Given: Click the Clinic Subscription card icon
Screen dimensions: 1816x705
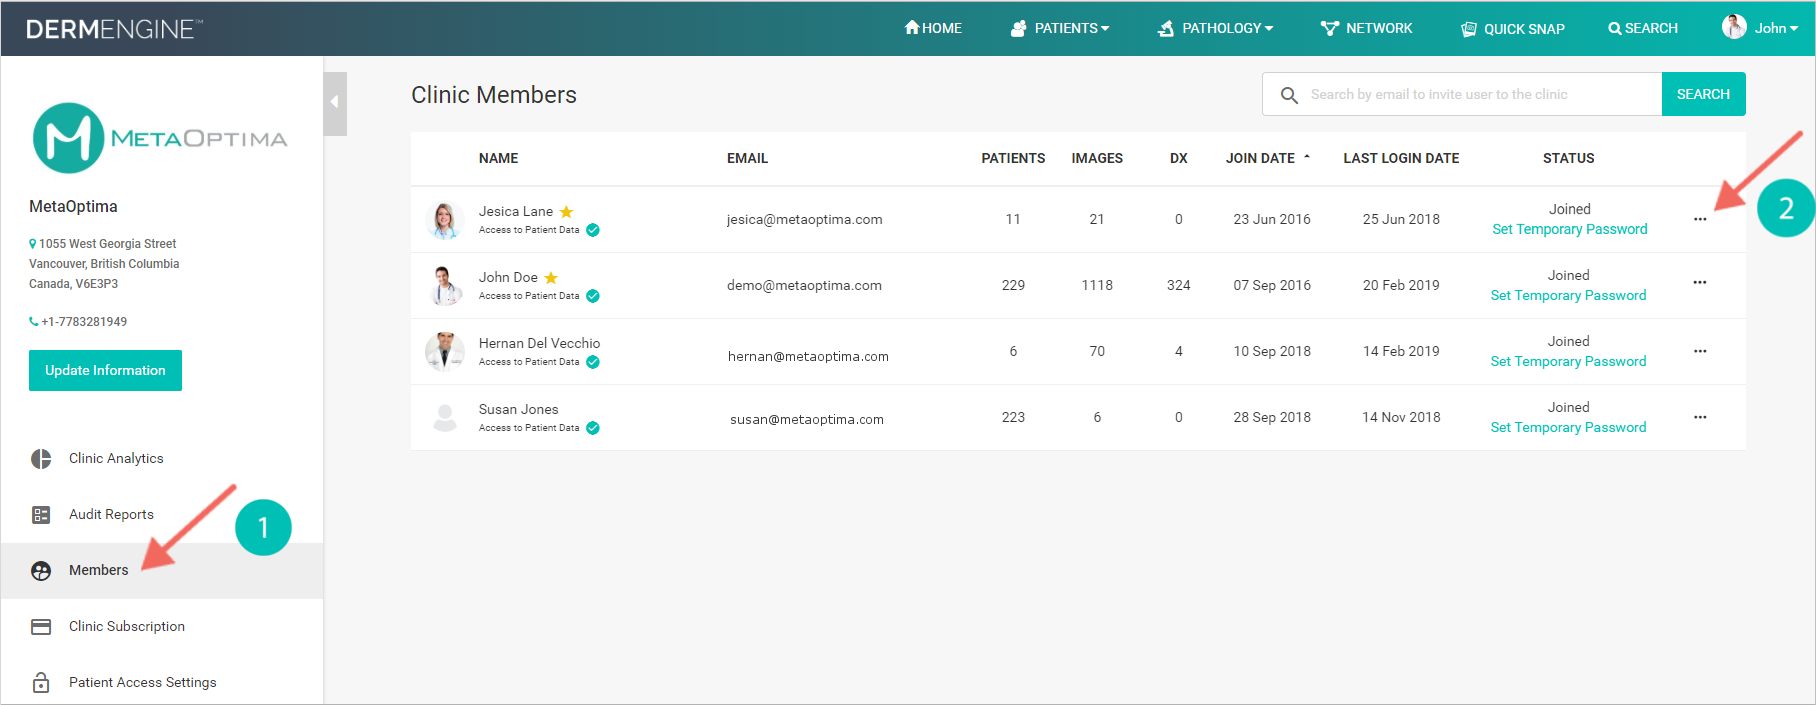Looking at the screenshot, I should 41,627.
